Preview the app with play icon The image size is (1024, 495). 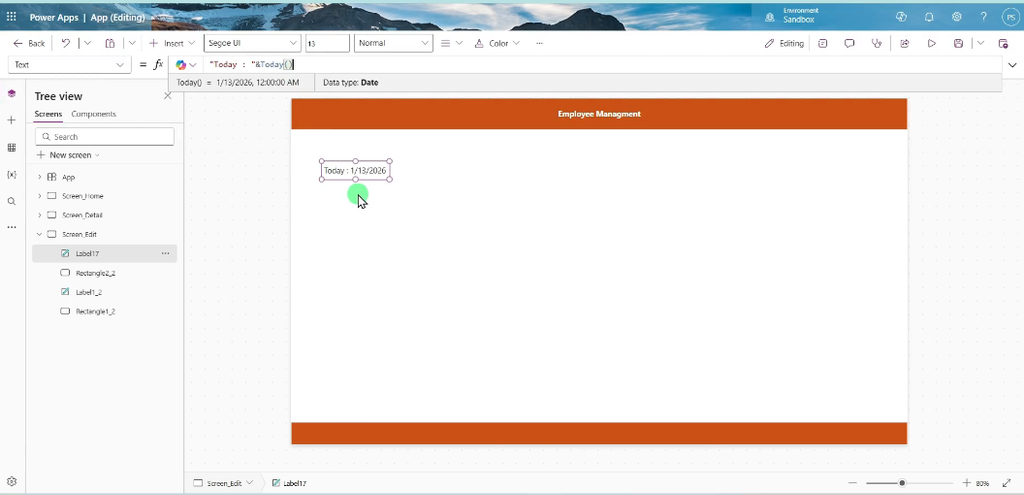tap(931, 43)
